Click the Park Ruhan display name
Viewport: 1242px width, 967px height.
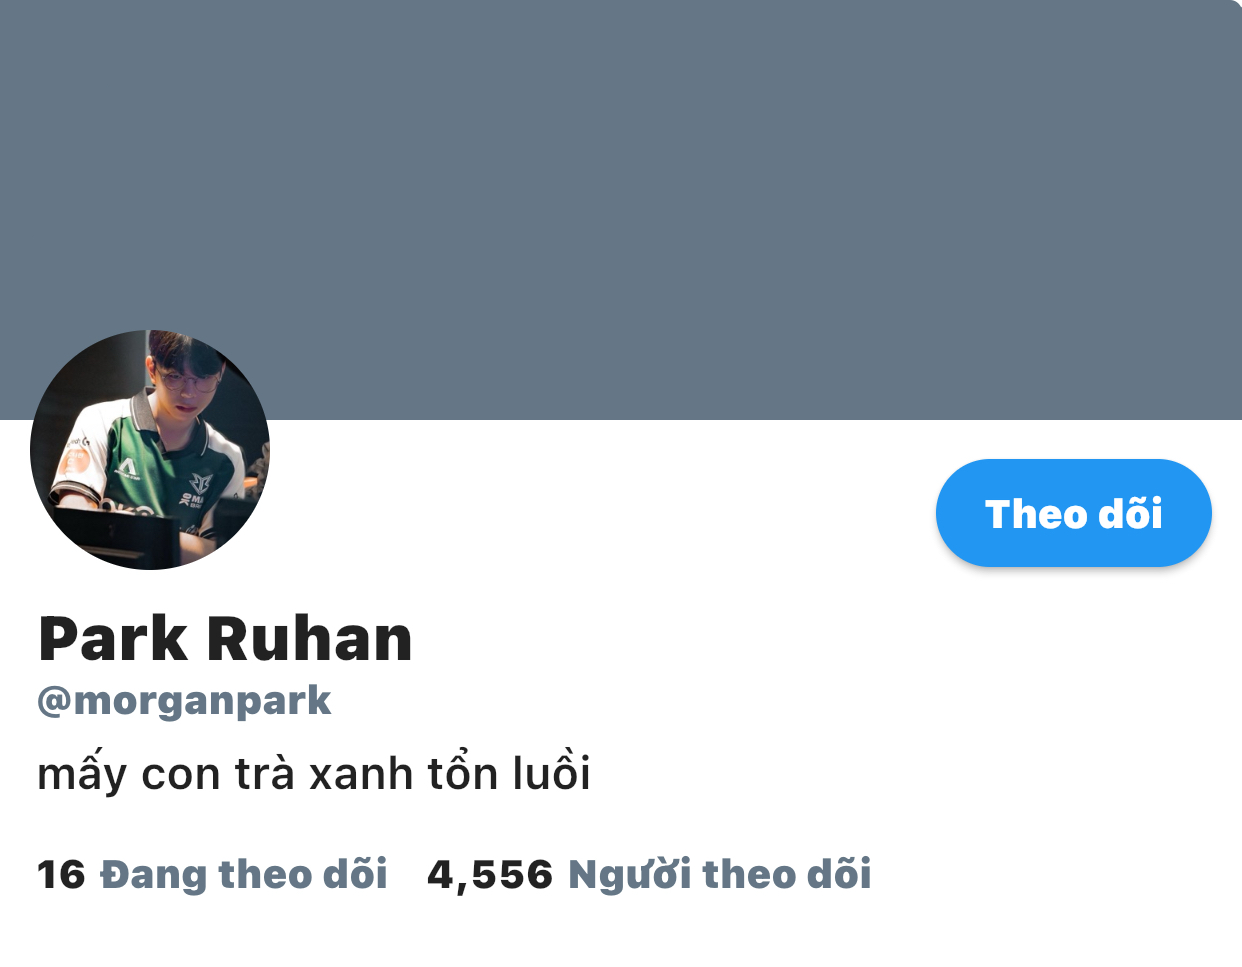(225, 639)
